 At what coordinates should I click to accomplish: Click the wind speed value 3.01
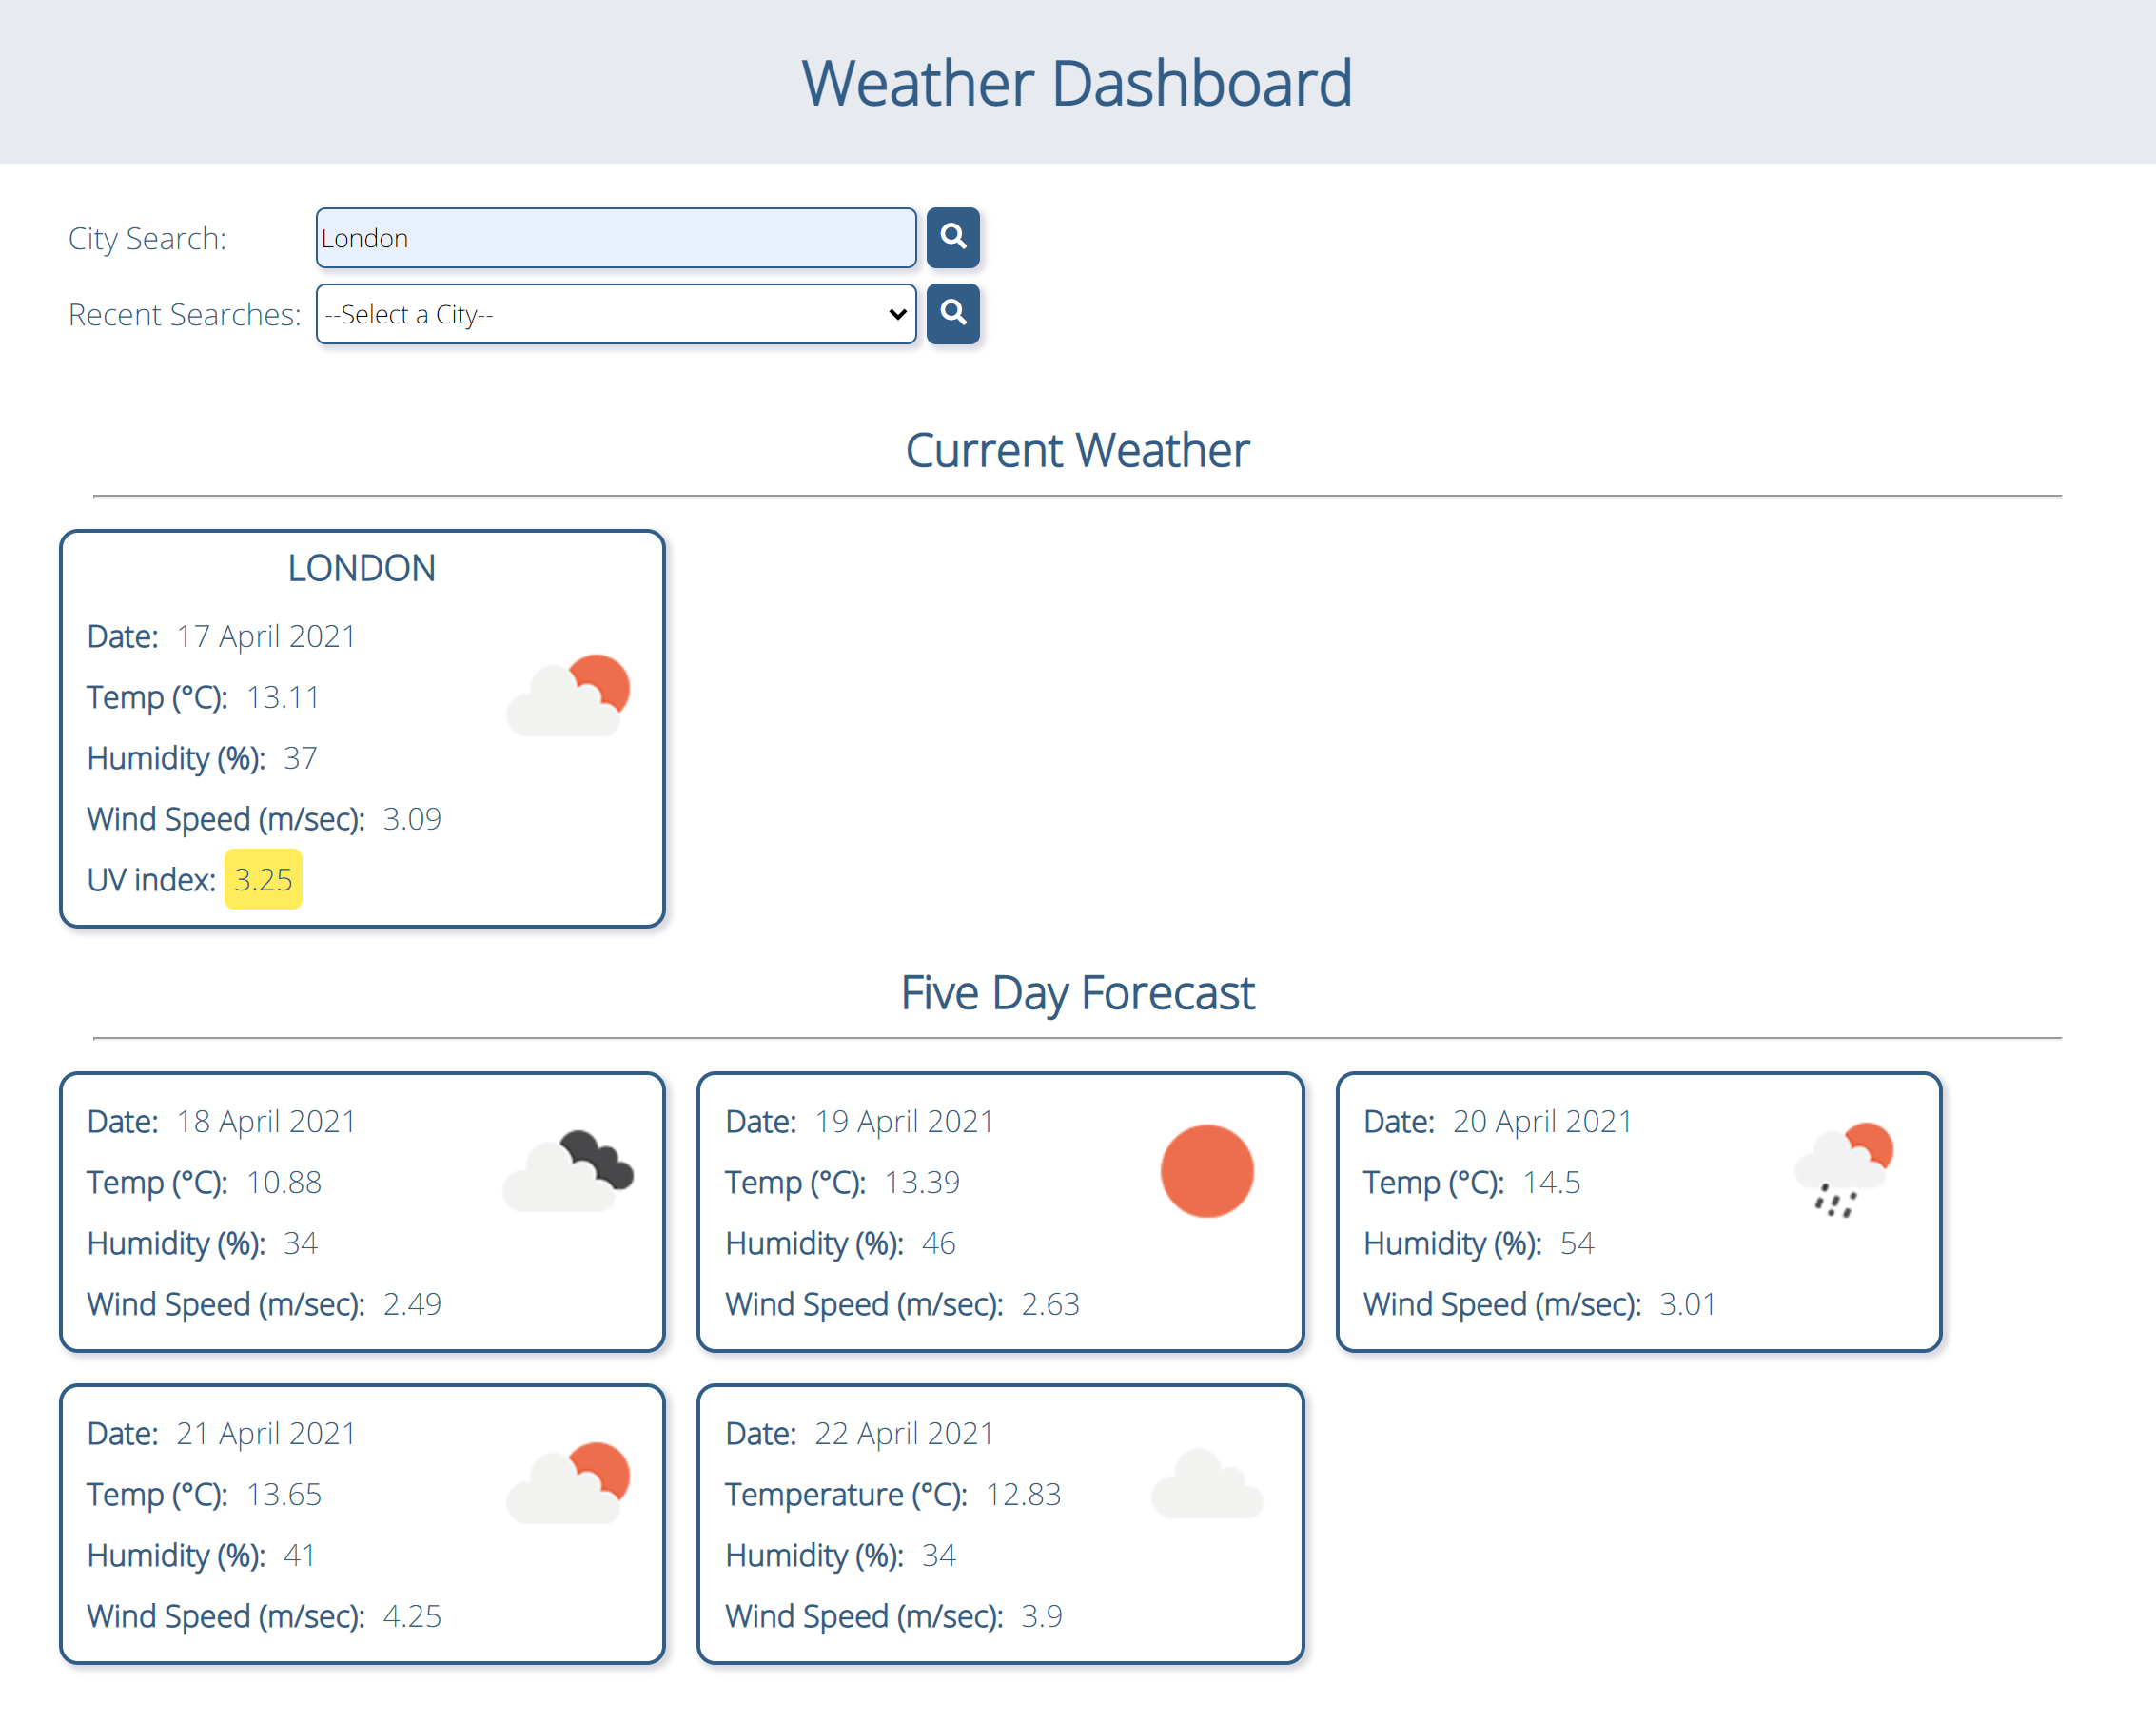click(x=1687, y=1304)
